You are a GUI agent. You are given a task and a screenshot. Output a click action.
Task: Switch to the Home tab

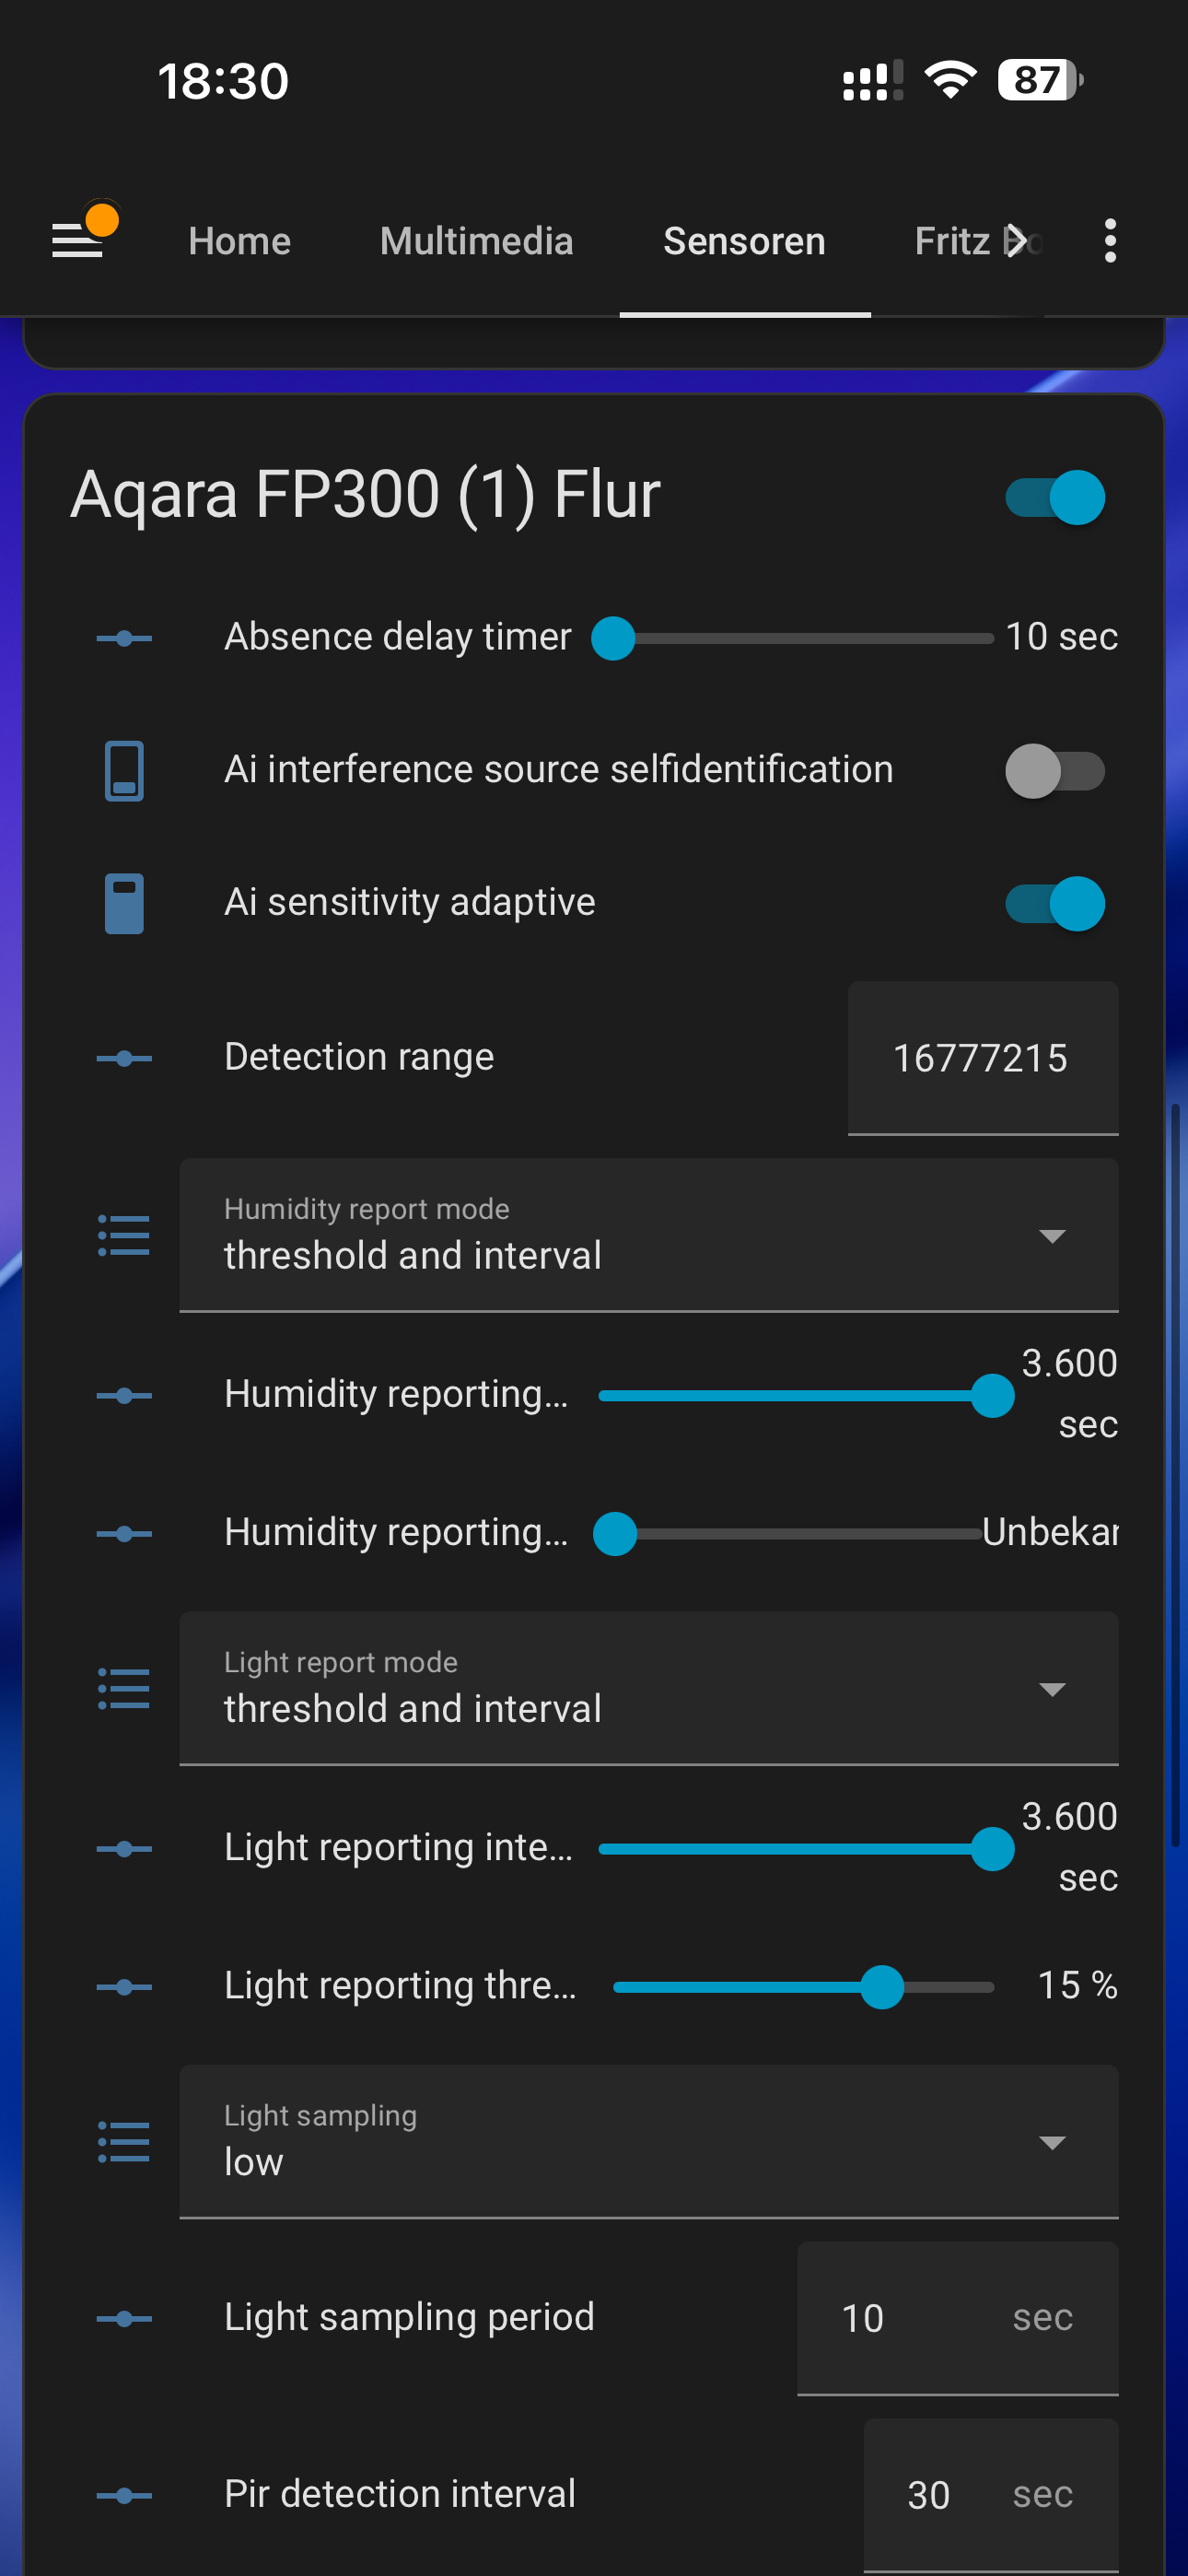[x=239, y=241]
